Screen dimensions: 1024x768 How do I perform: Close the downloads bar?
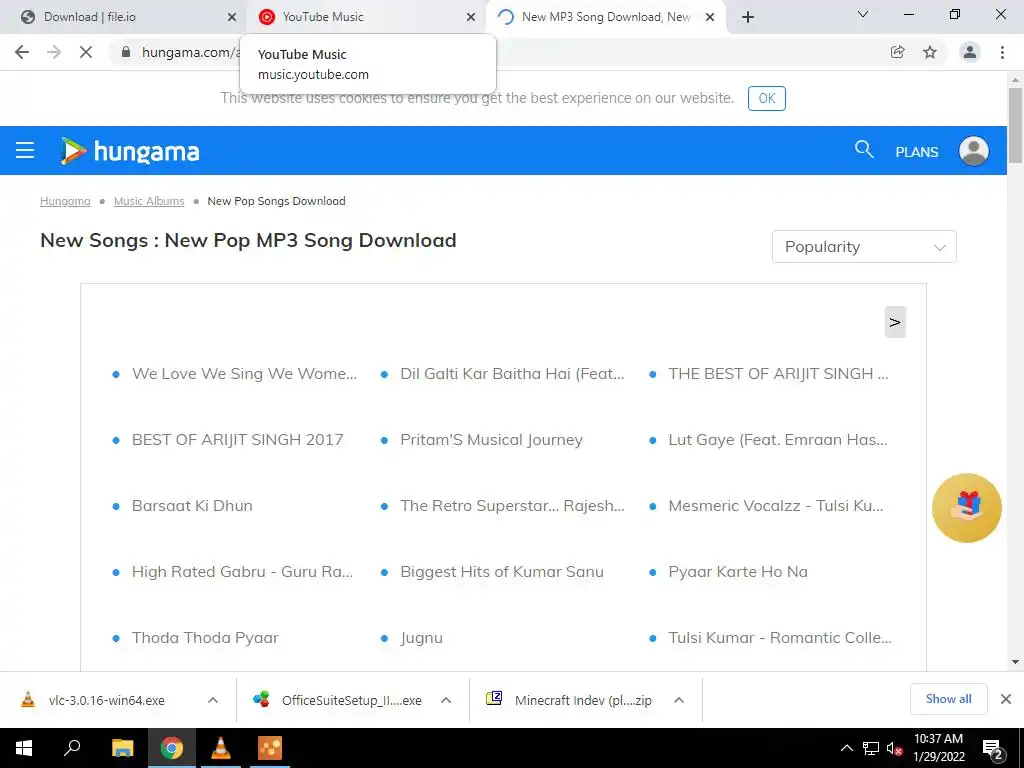click(x=1006, y=699)
